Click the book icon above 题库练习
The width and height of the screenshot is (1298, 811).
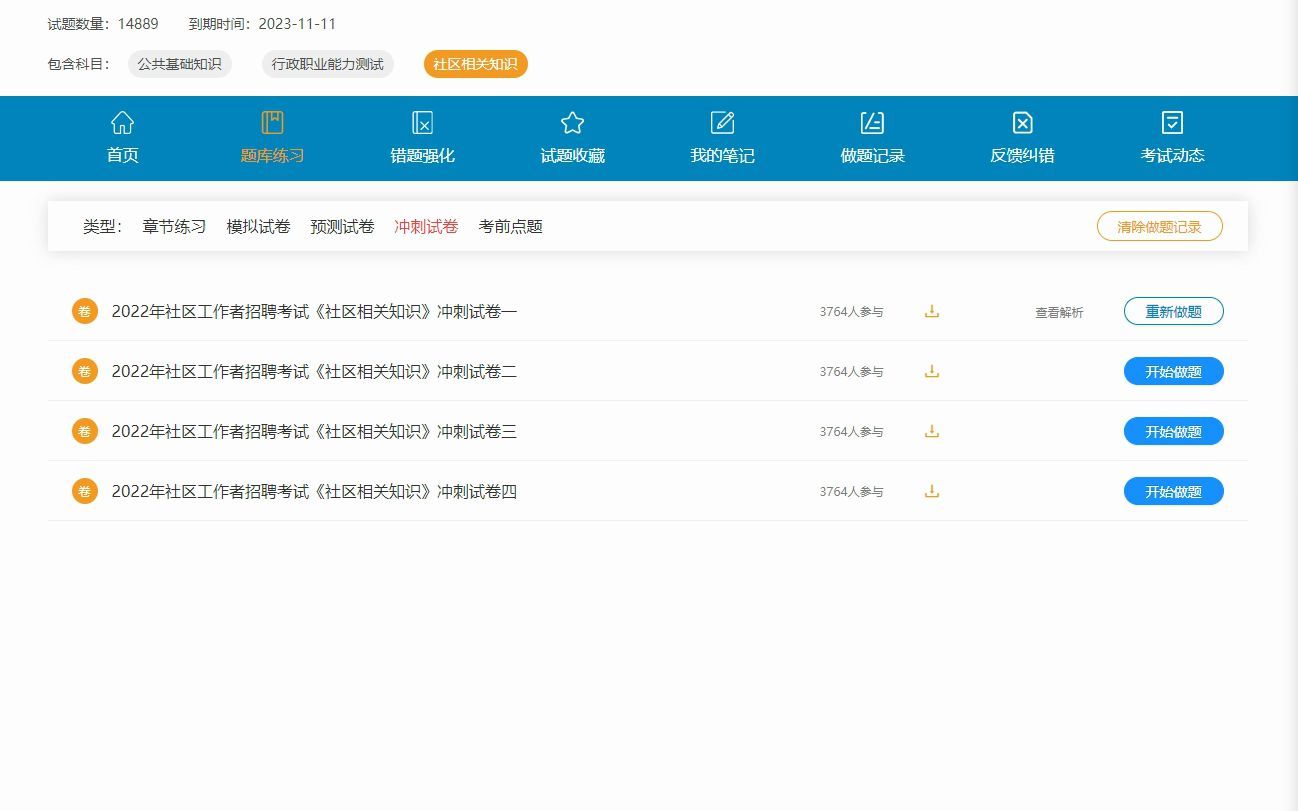pos(272,123)
